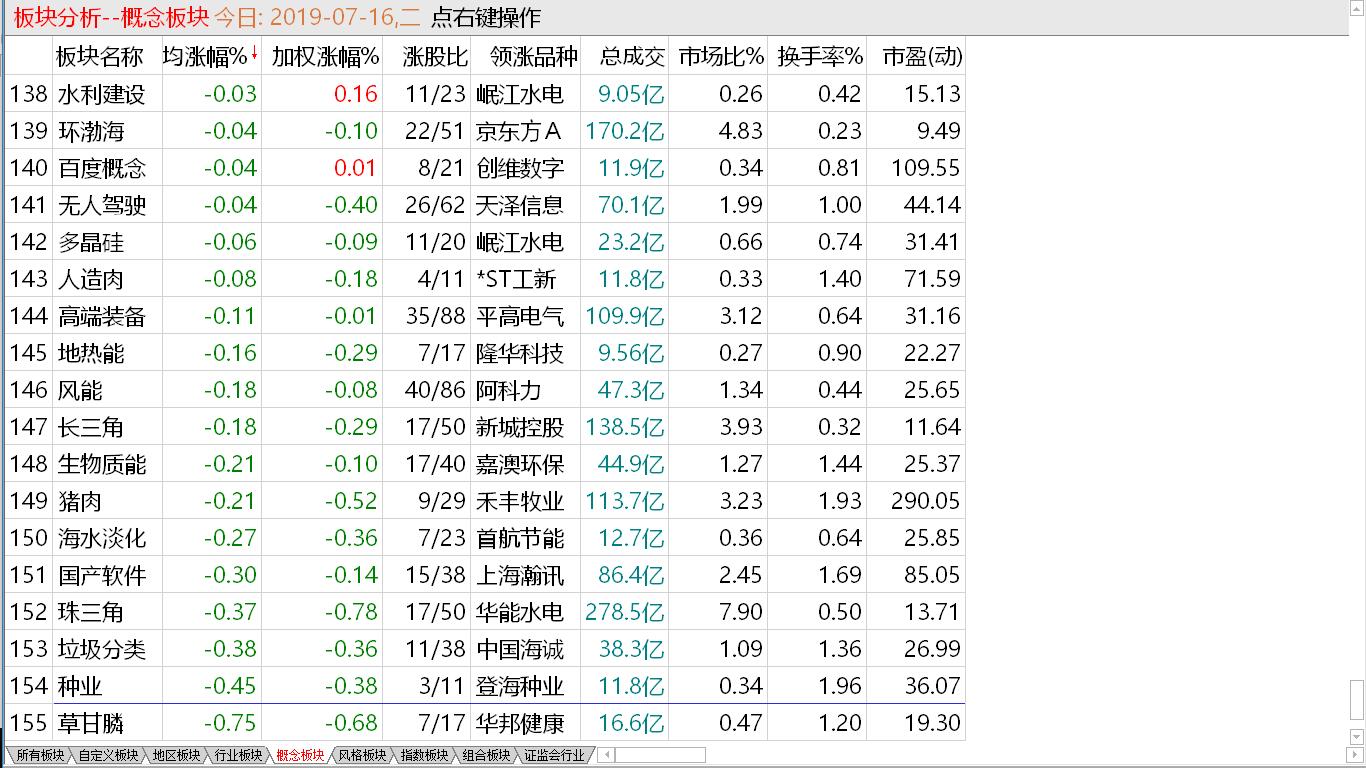Click leading stock 登海种业

(x=520, y=686)
